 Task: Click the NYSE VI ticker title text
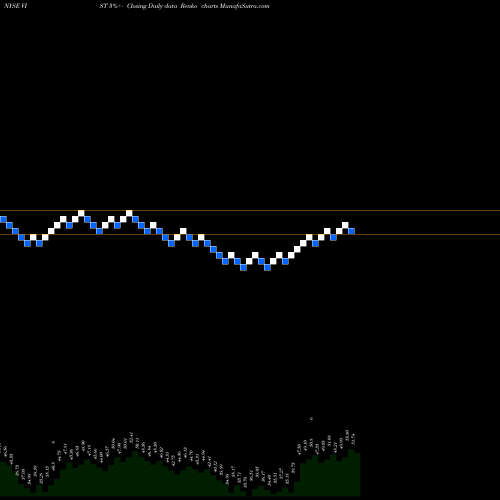click(16, 6)
